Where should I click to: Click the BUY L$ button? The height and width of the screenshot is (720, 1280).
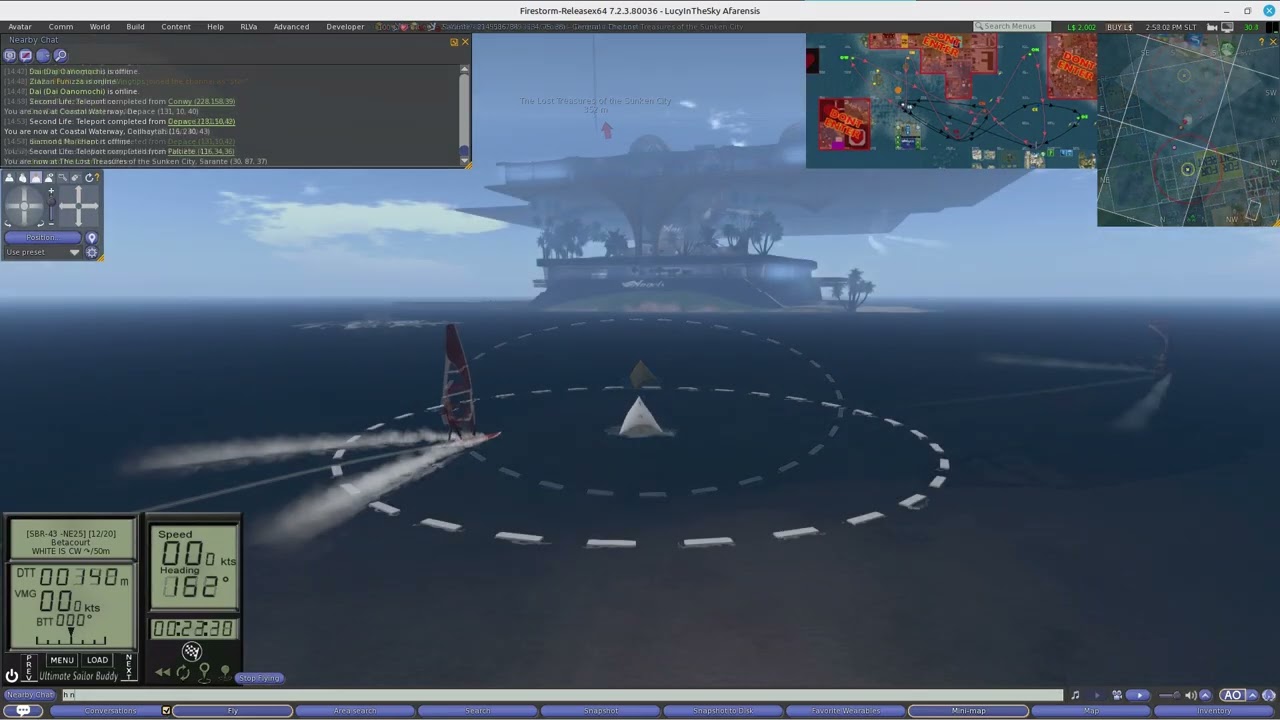pos(1119,27)
